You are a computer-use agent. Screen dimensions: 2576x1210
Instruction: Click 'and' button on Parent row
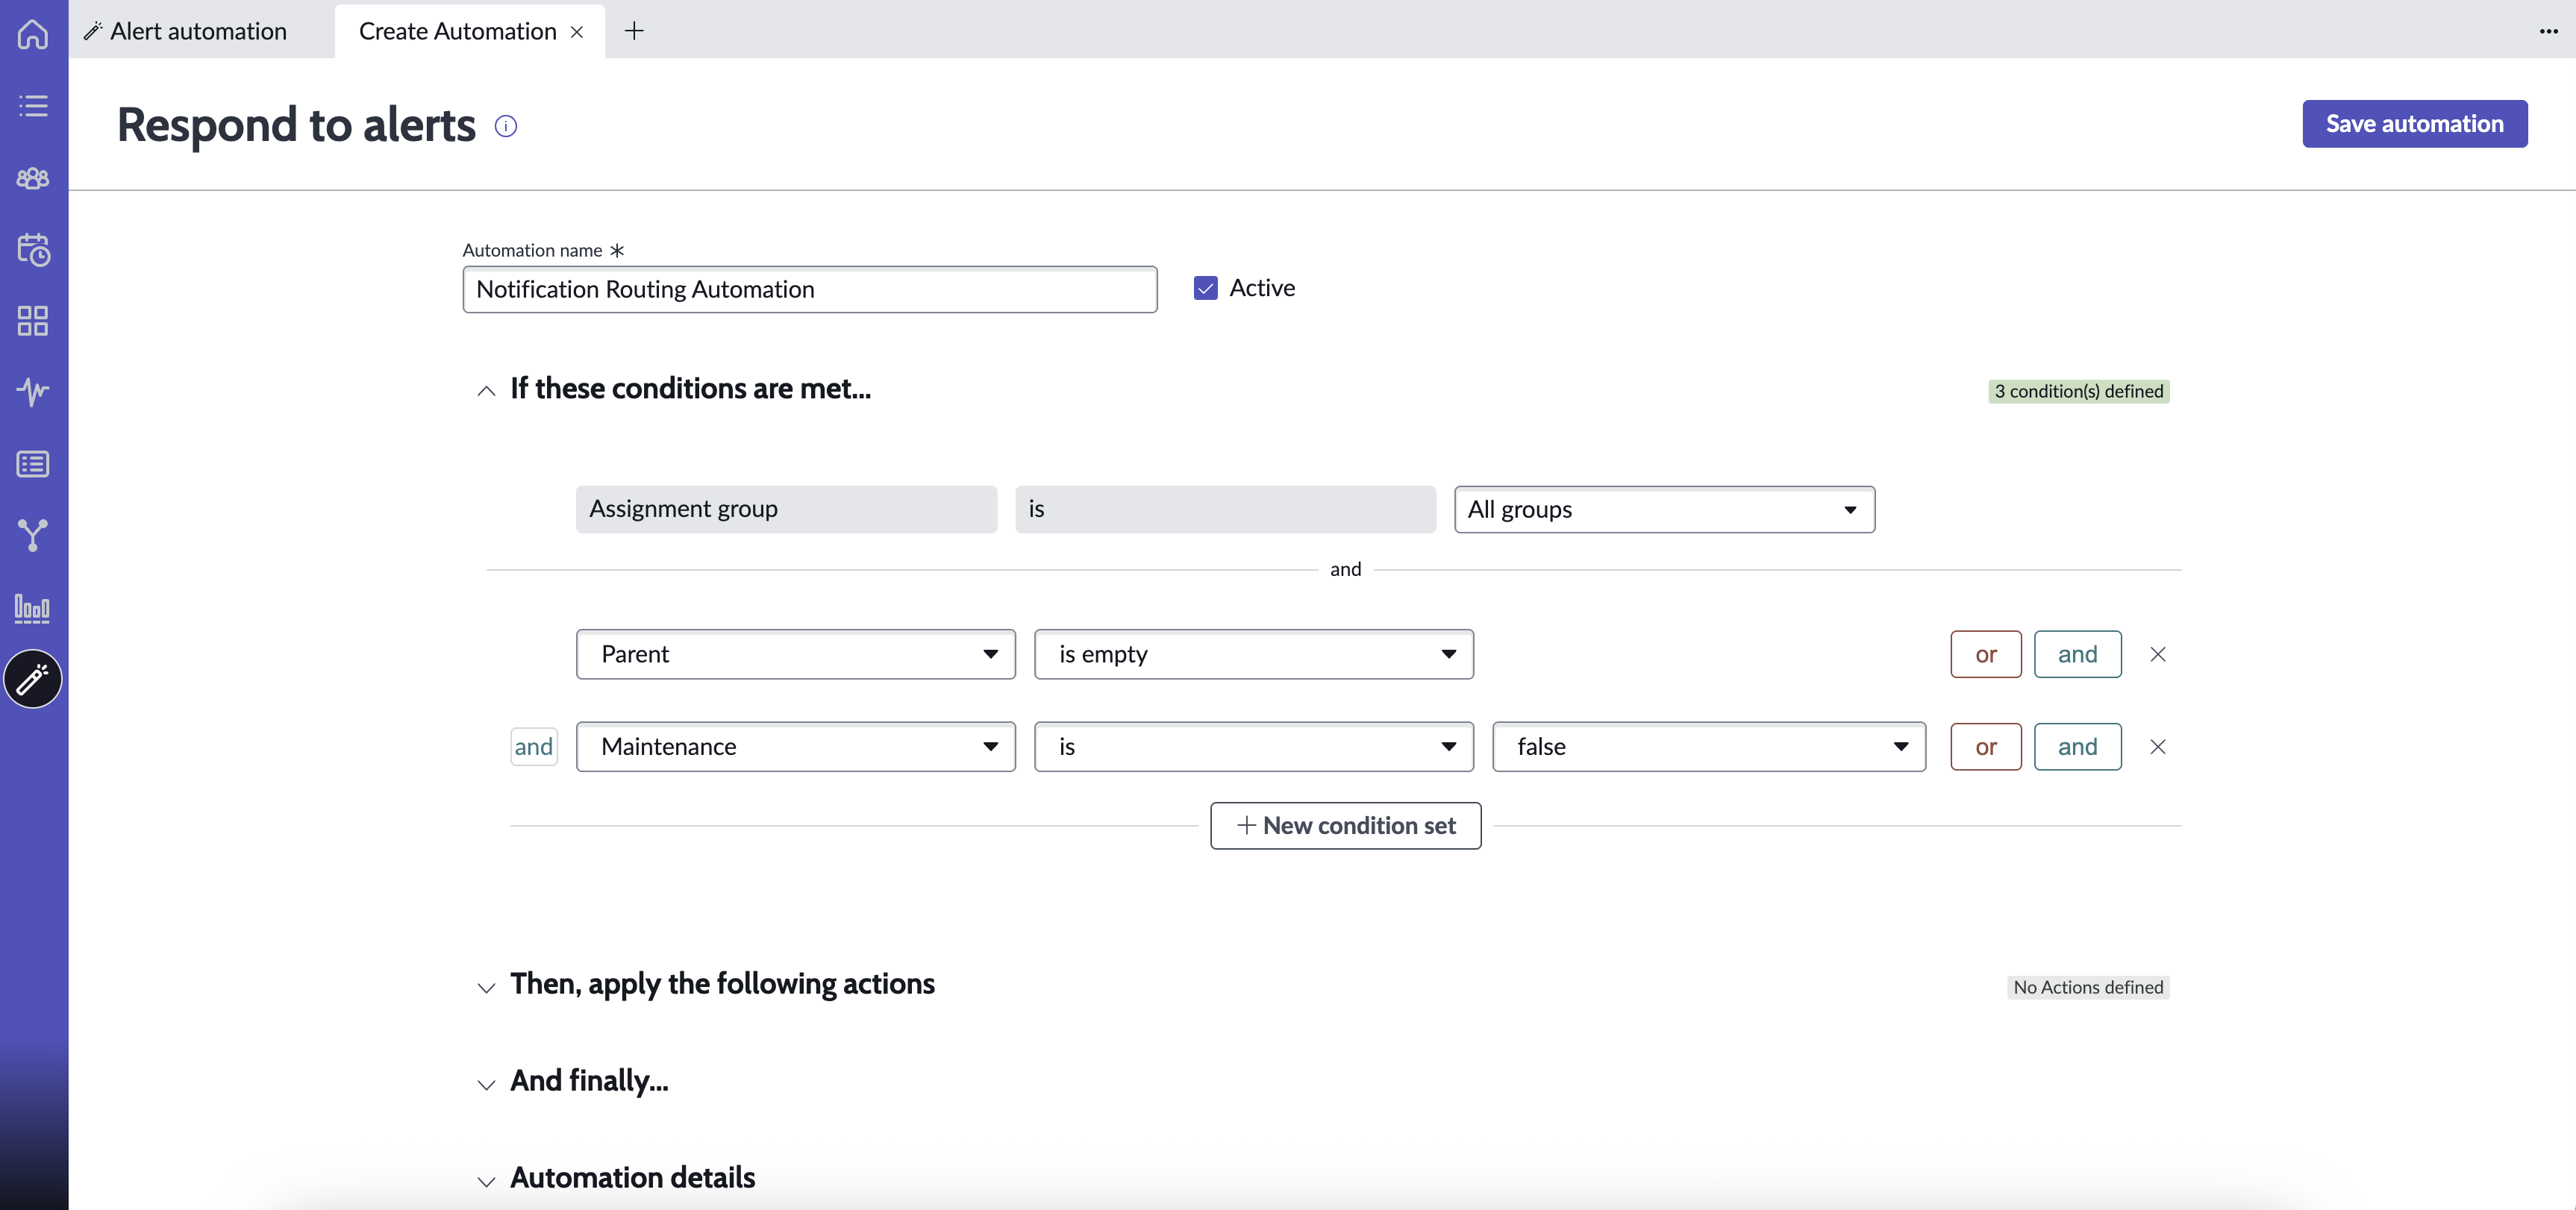coord(2078,654)
